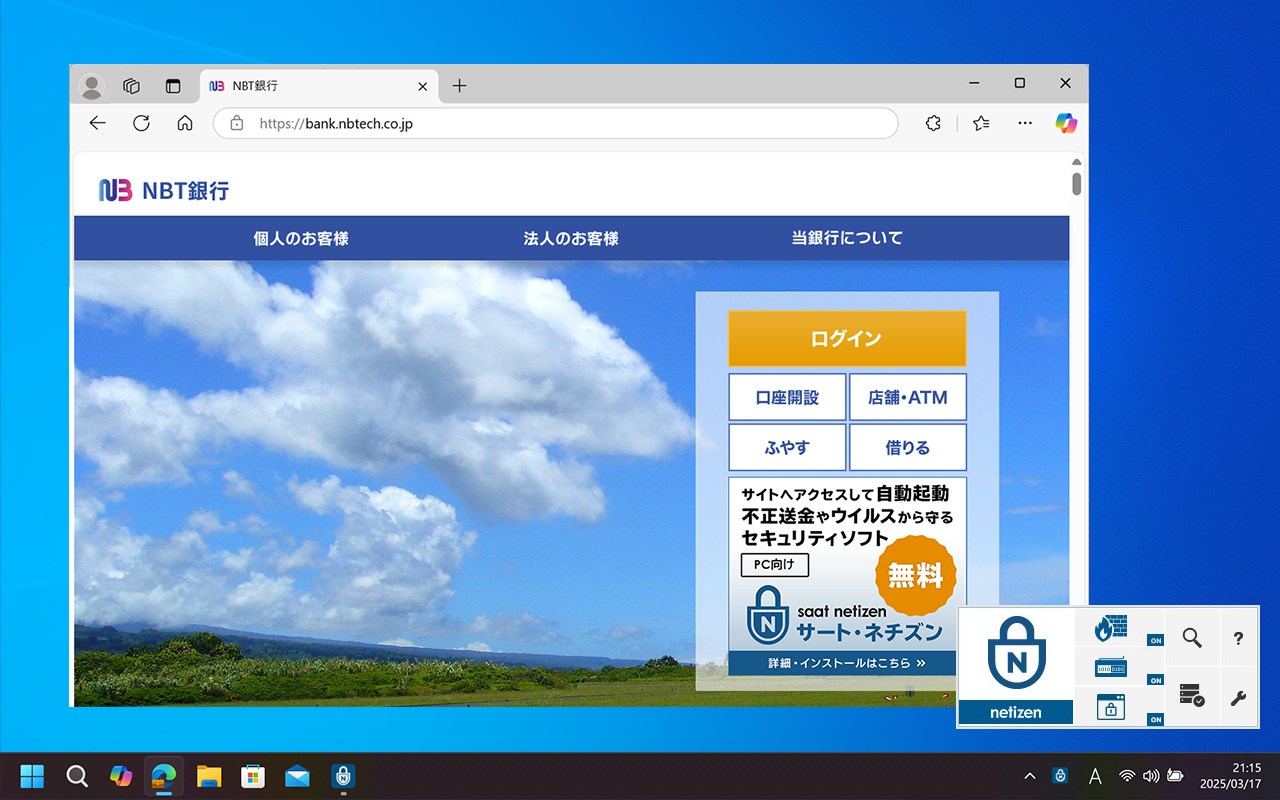This screenshot has width=1280, height=800.
Task: Open the 当銀行について menu
Action: coord(847,238)
